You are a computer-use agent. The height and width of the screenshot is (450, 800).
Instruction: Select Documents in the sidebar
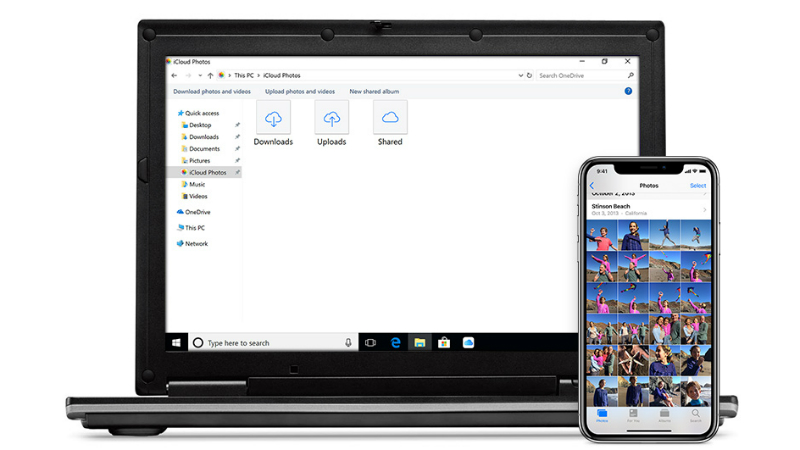pos(201,149)
